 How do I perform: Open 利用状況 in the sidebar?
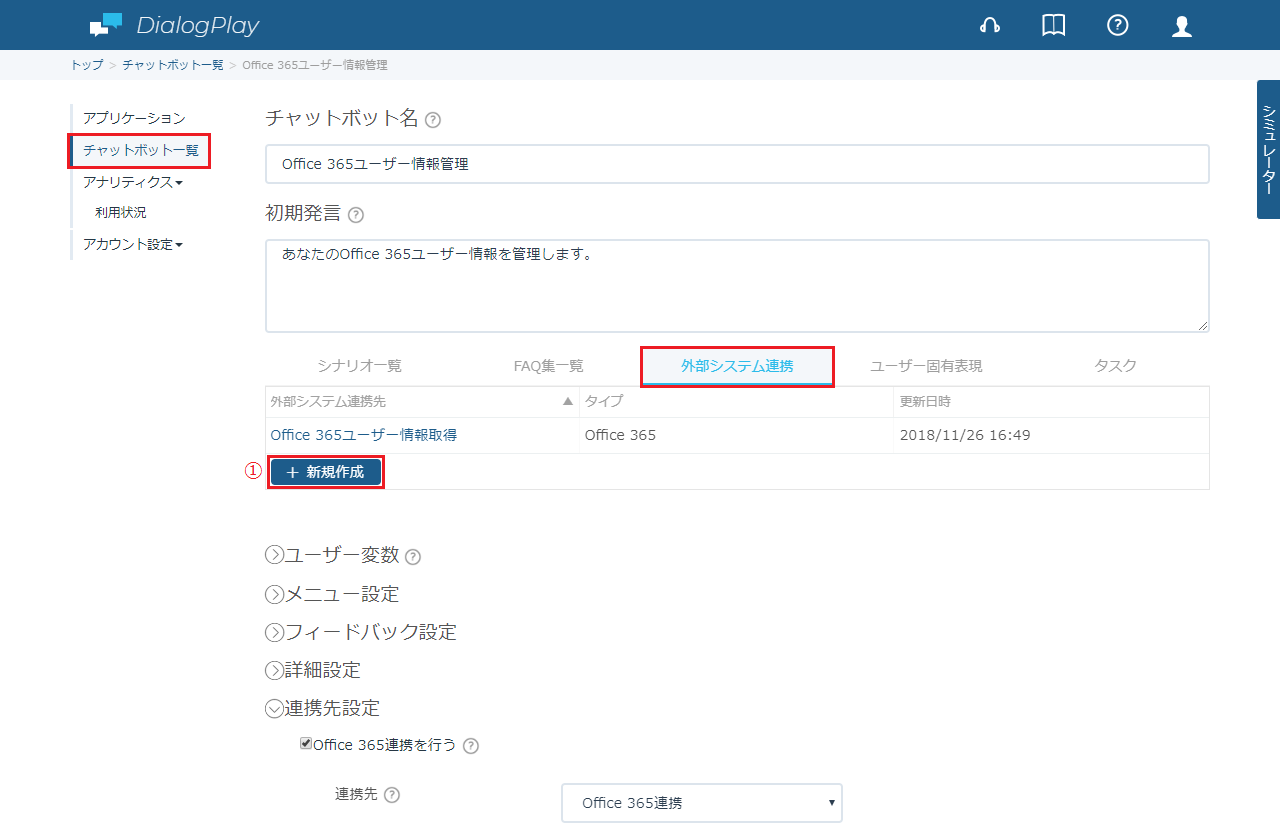coord(121,213)
